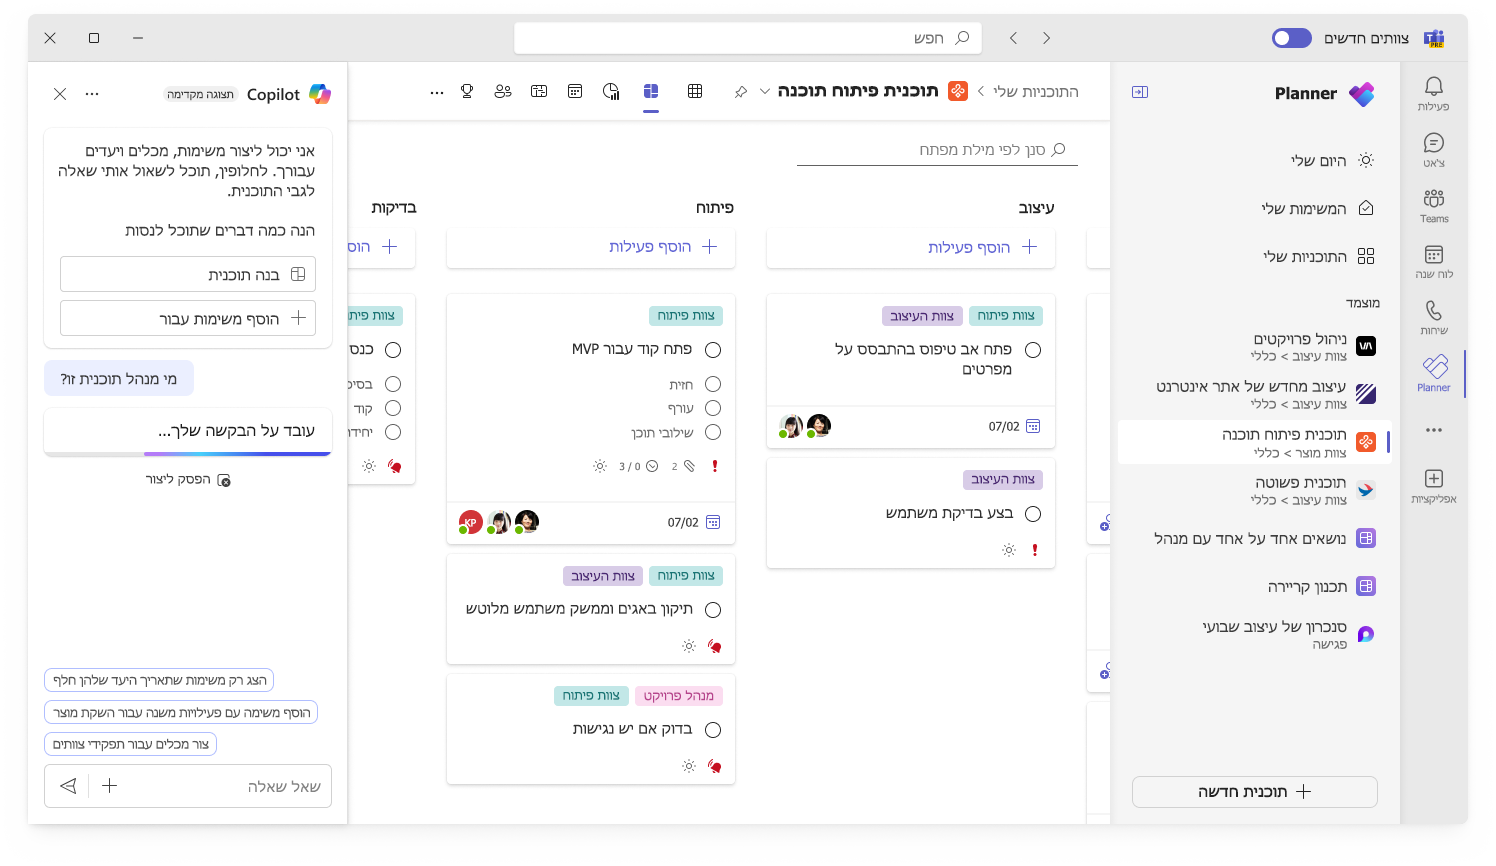Viewport: 1496px width, 866px height.
Task: Click suggestion to create buckets for team roles
Action: 130,744
